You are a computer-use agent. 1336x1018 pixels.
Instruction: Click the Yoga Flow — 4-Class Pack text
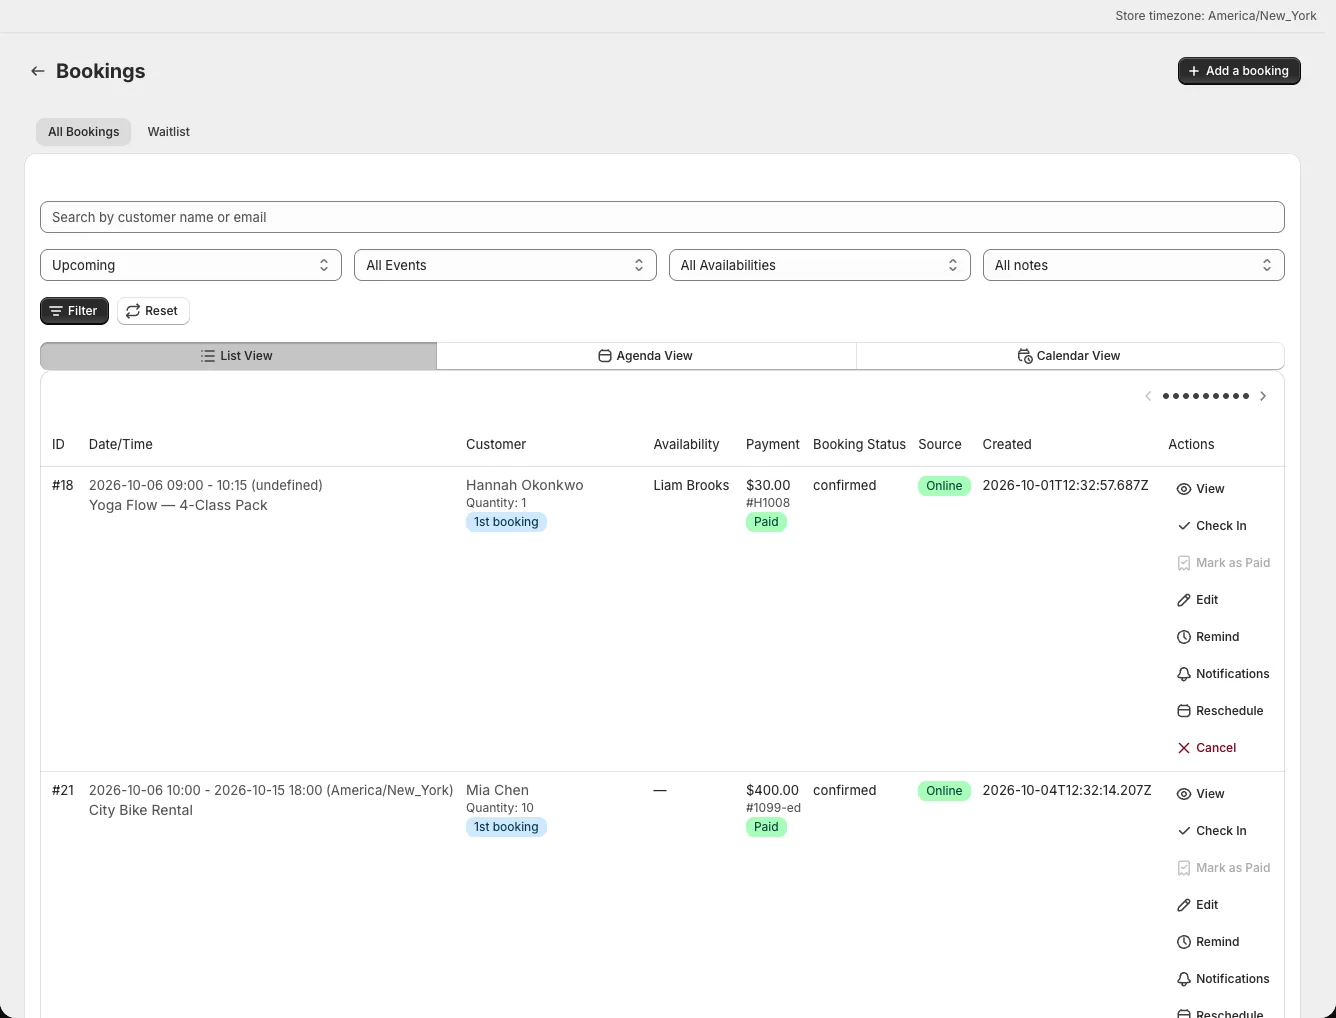click(x=178, y=505)
